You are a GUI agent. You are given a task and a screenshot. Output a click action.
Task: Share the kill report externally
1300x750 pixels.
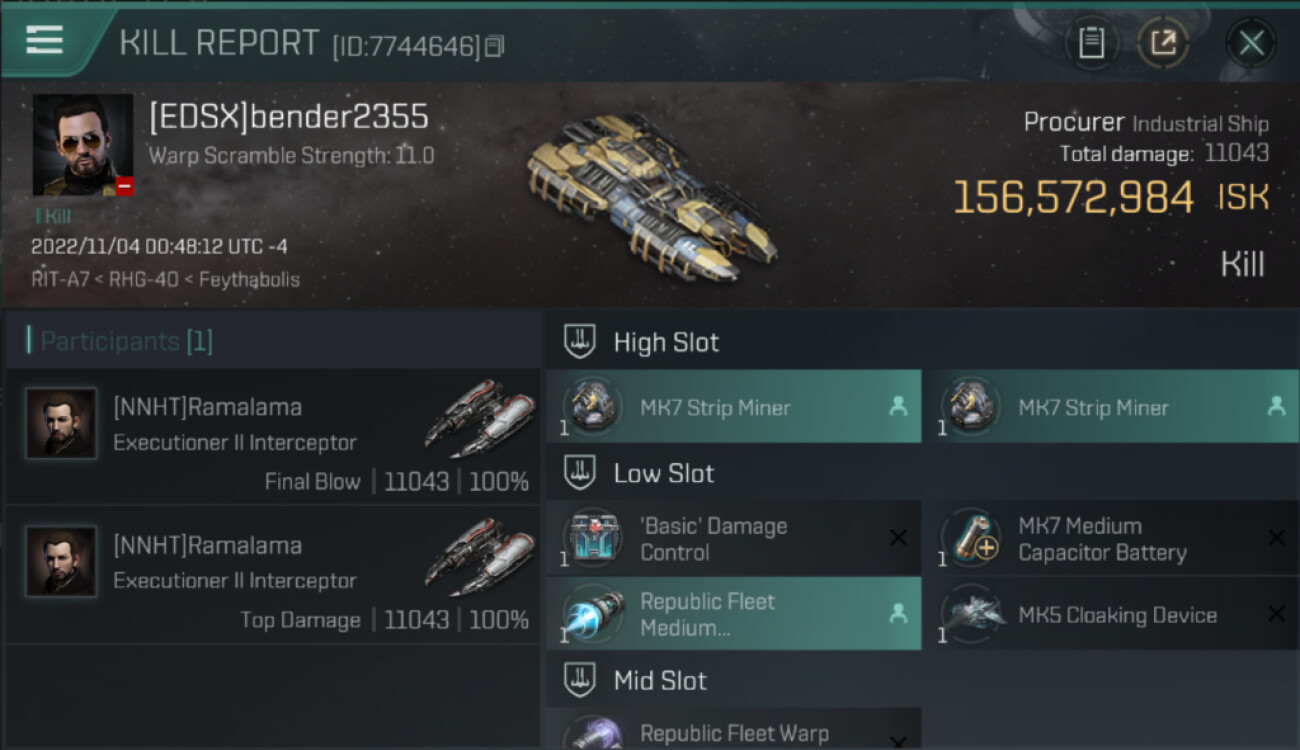[1163, 43]
